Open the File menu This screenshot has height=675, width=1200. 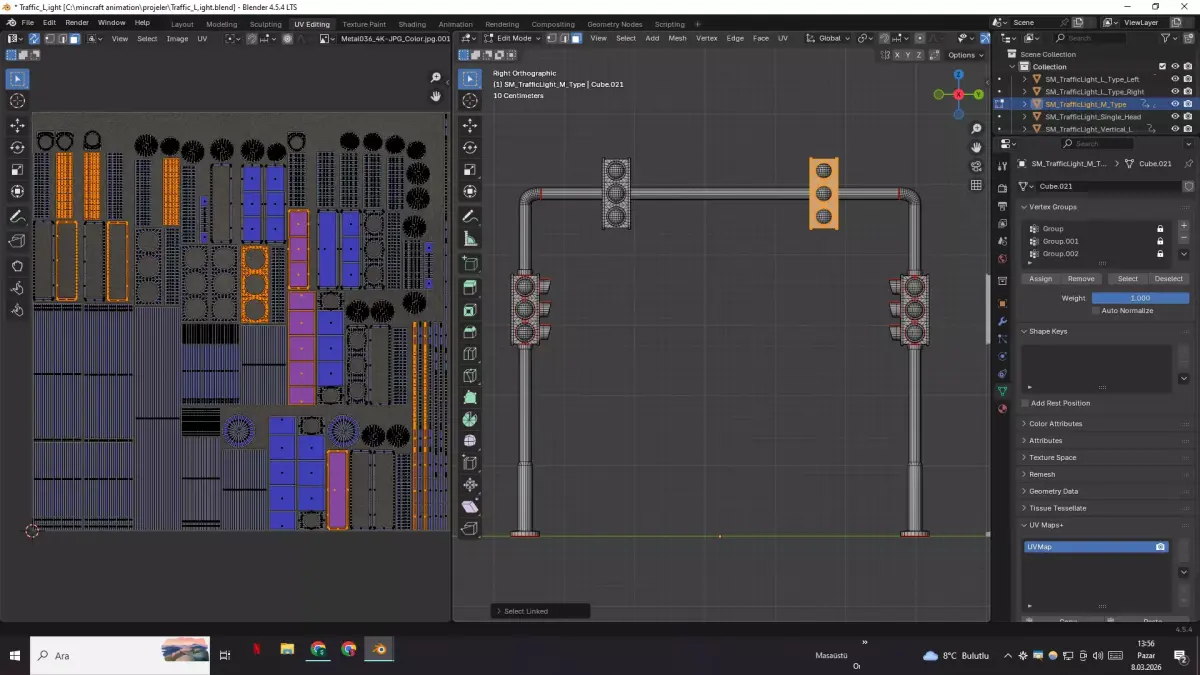click(x=27, y=23)
